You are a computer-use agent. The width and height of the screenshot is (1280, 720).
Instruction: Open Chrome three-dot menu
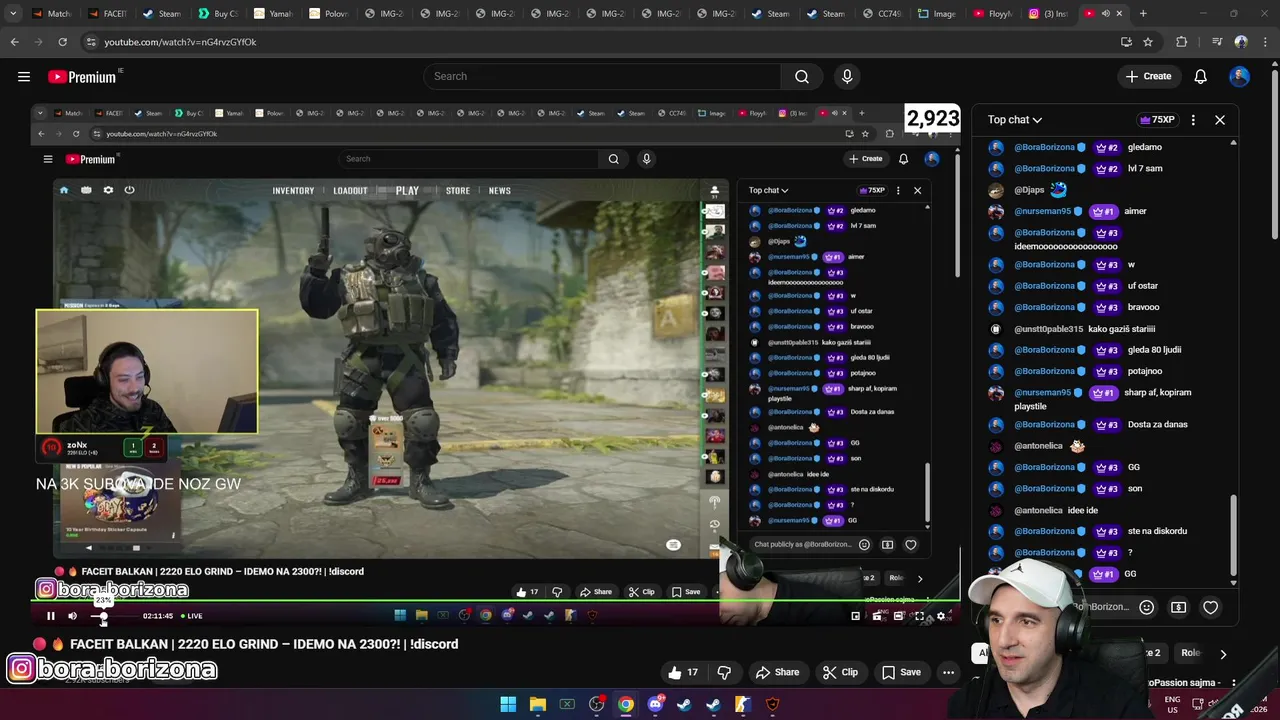(x=1264, y=42)
